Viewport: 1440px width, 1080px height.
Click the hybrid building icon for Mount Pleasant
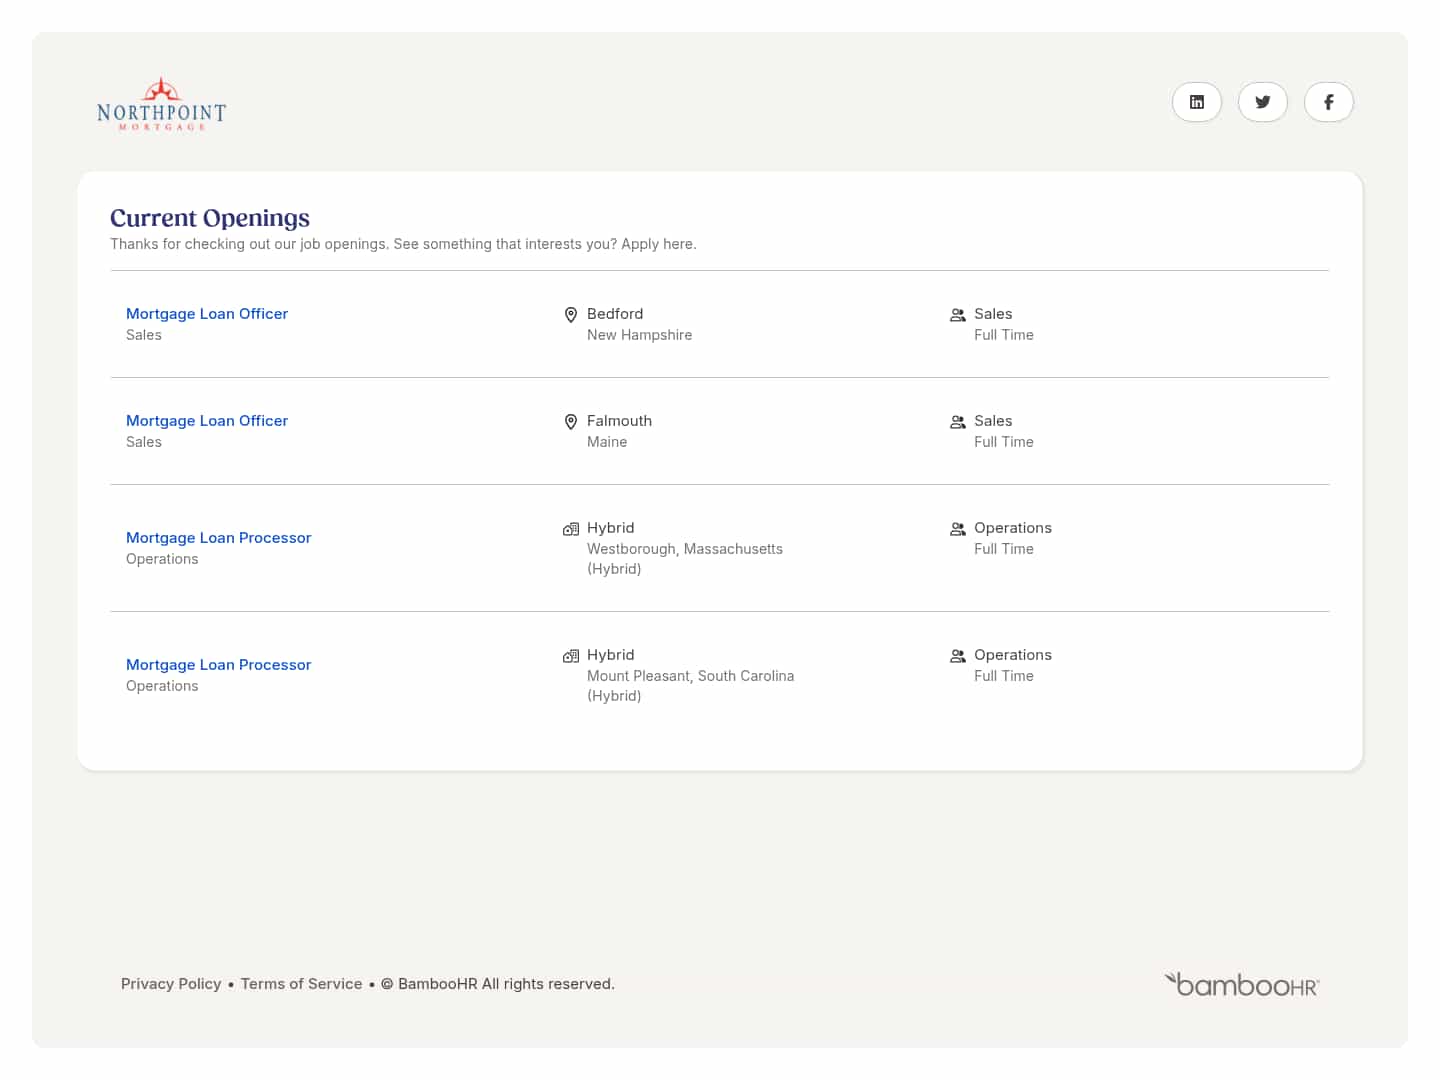coord(571,656)
